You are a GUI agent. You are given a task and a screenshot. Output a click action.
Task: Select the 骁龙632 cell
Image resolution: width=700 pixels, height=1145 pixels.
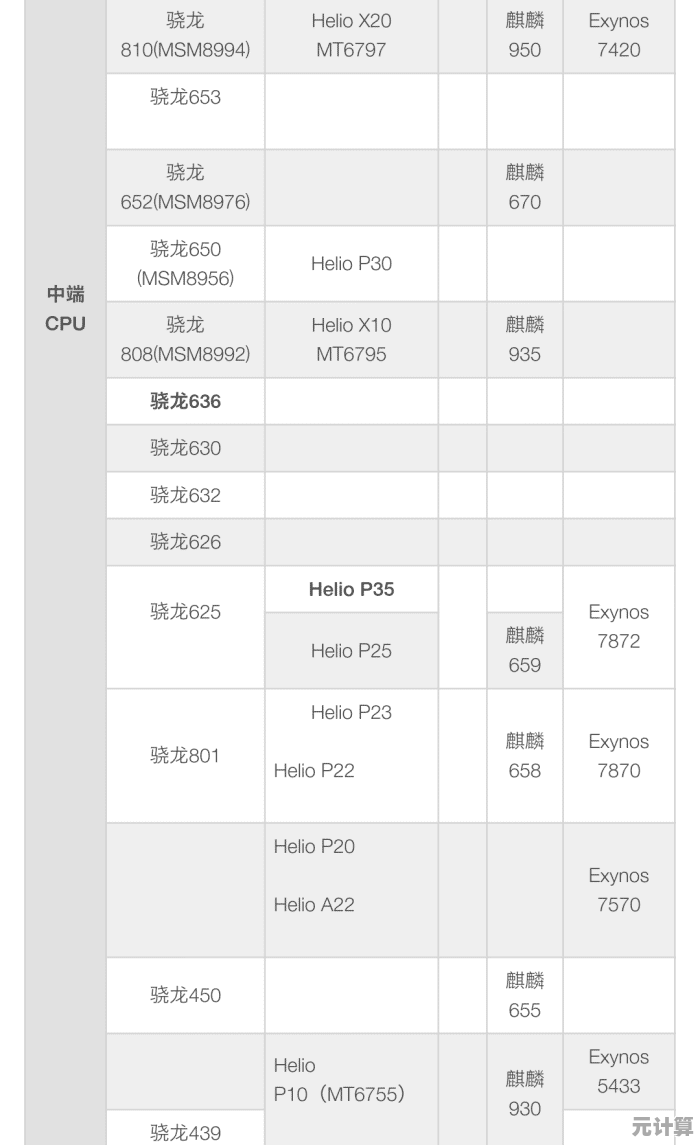click(x=185, y=495)
